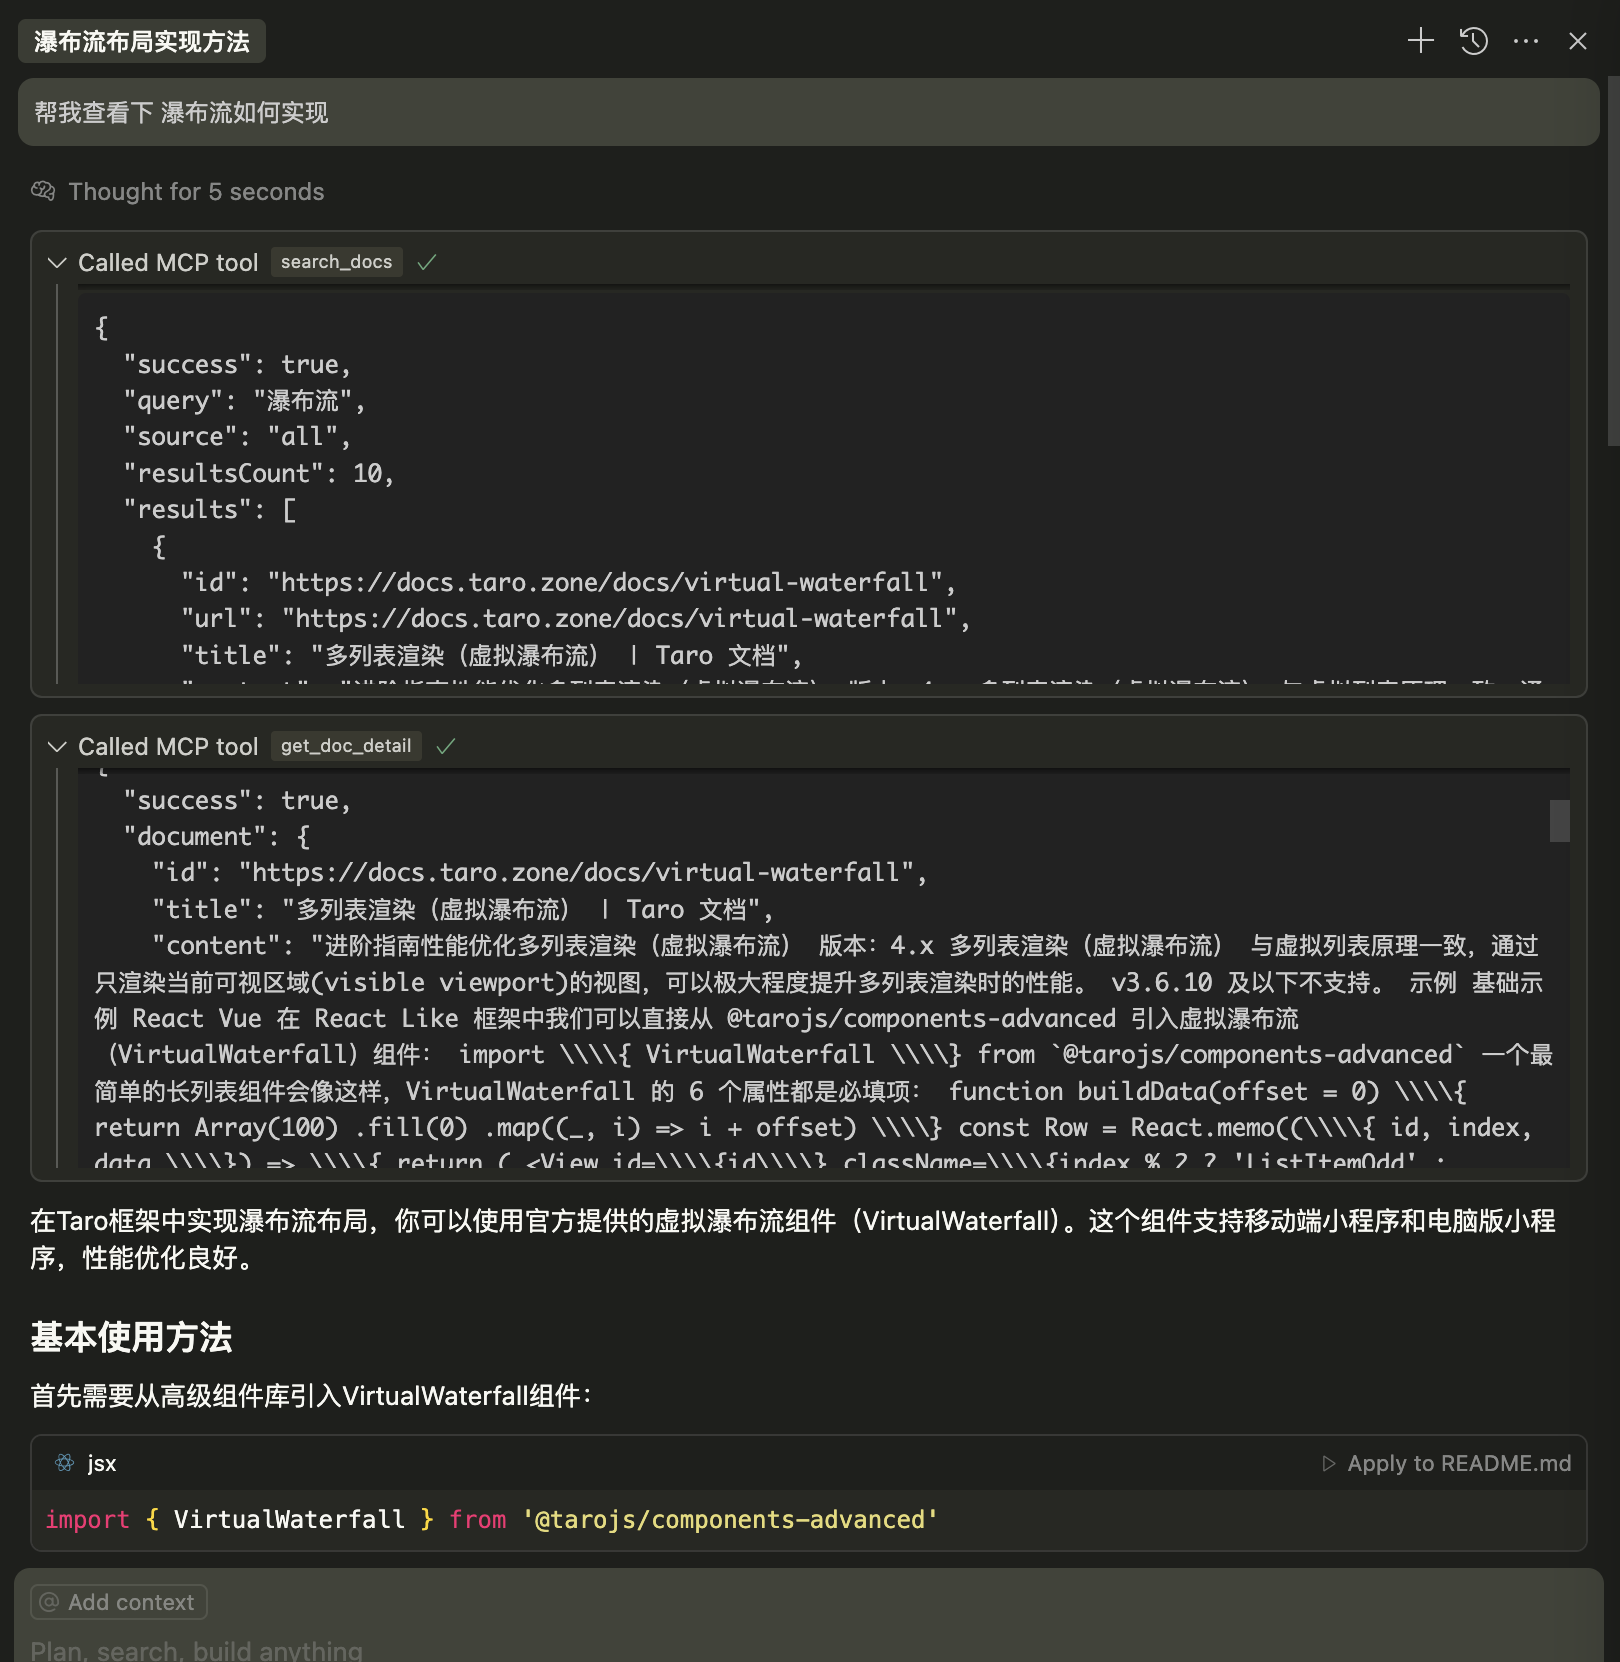The width and height of the screenshot is (1620, 1662).
Task: Click the user message 帮我查看下 瀑布流如何实现
Action: coord(809,112)
